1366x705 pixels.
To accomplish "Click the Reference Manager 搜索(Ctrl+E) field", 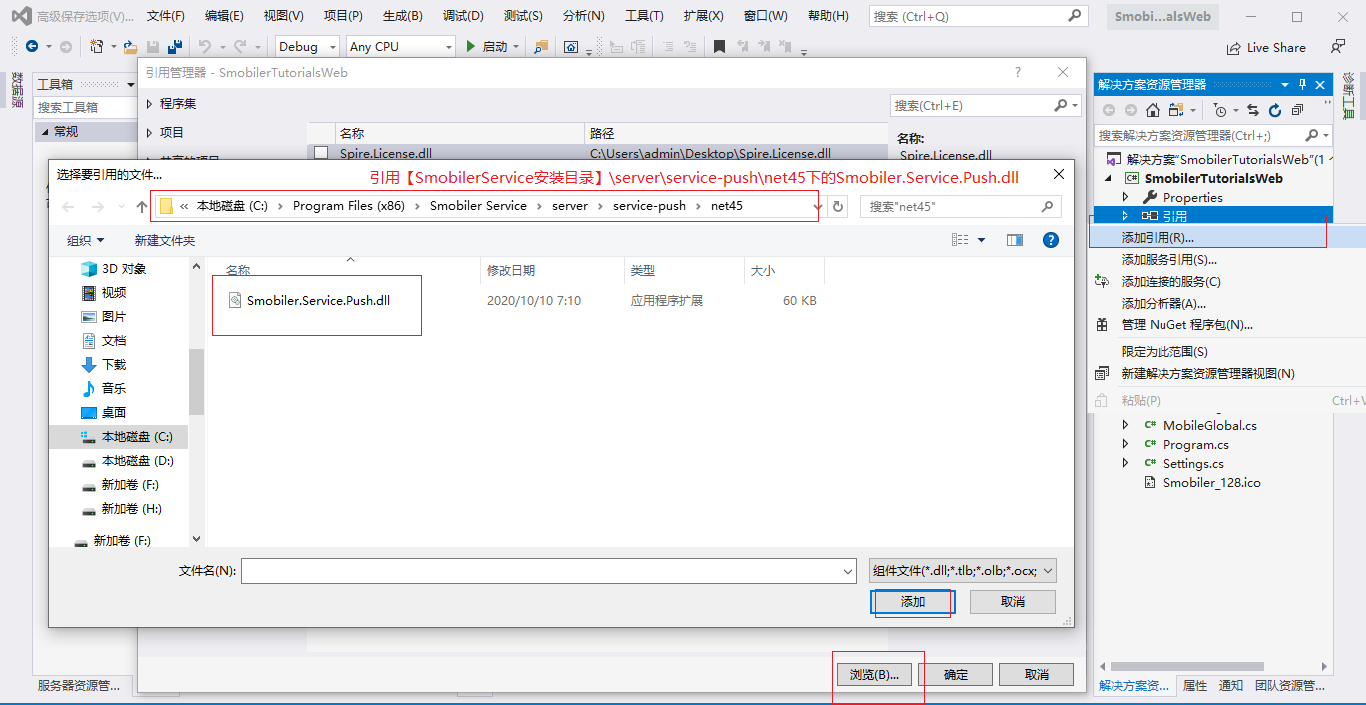I will (x=985, y=105).
